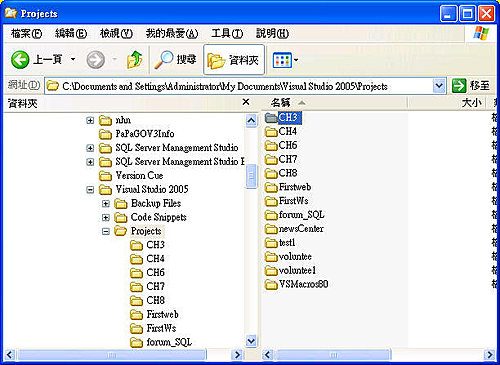This screenshot has height=365, width=500.
Task: Open the Tools (工具) menu
Action: 227,33
